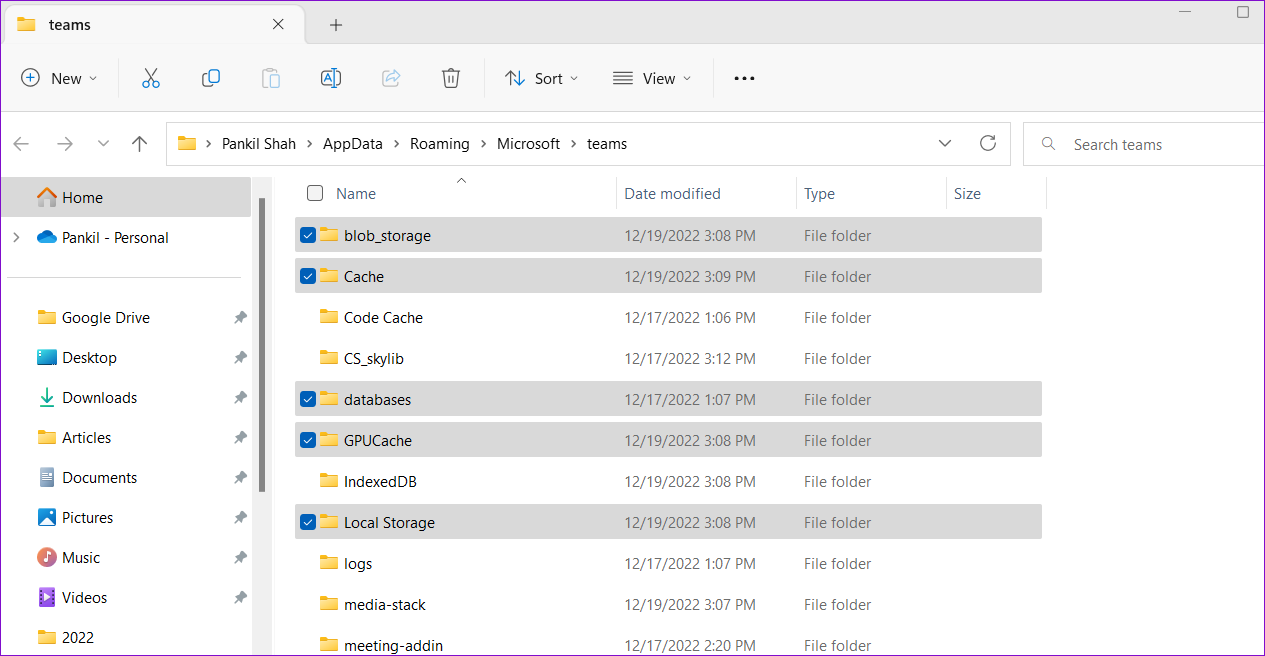Select the media-stack folder row

668,604
